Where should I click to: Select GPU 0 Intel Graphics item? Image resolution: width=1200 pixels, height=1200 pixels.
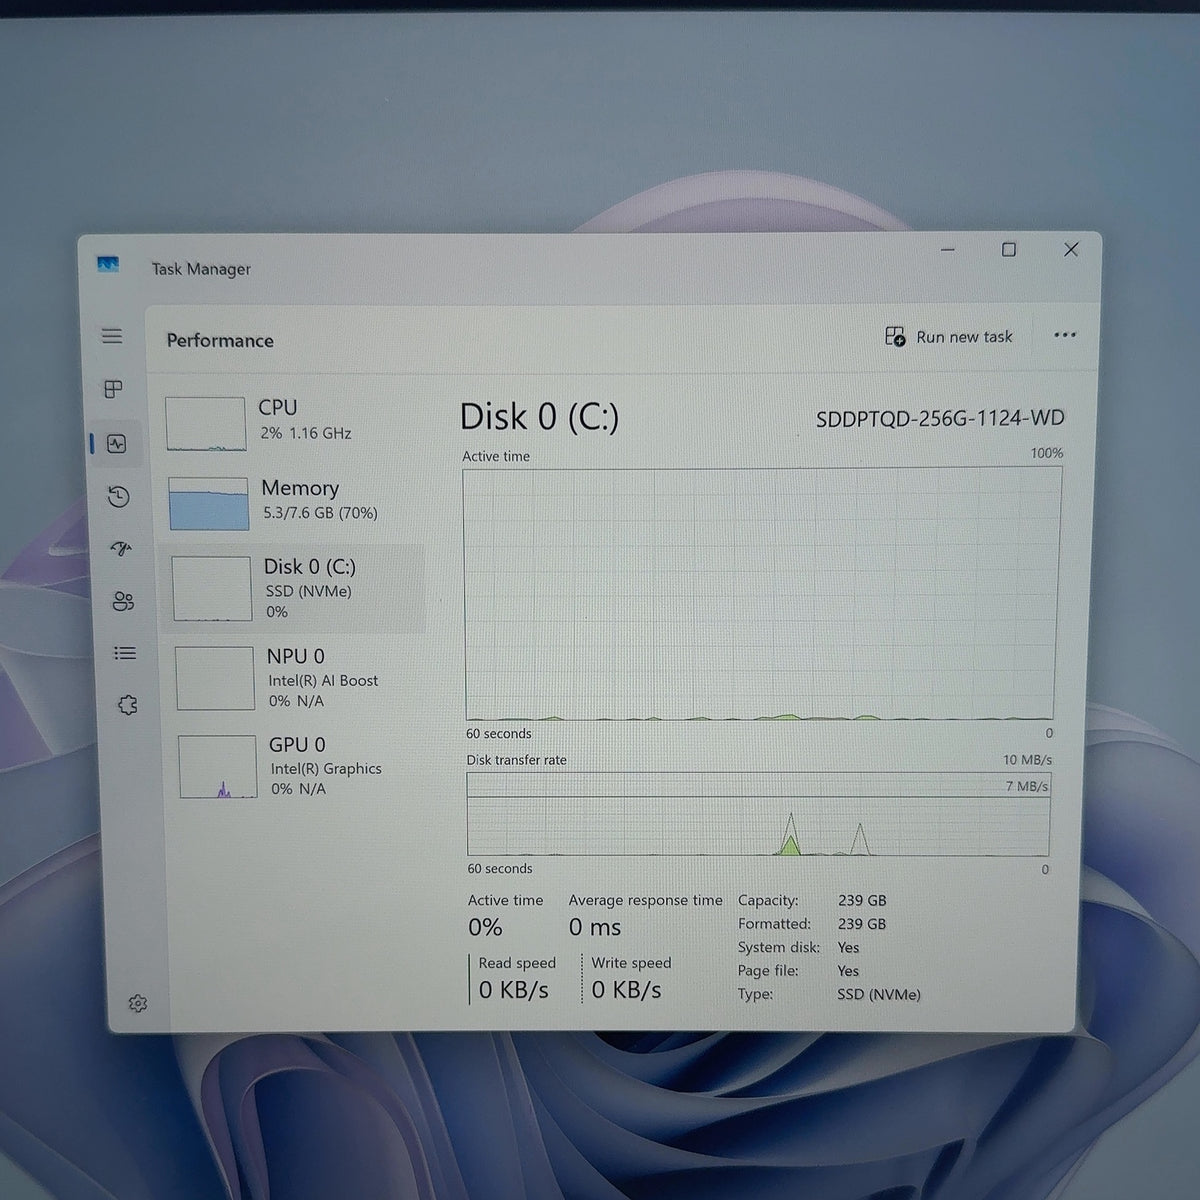(x=300, y=766)
